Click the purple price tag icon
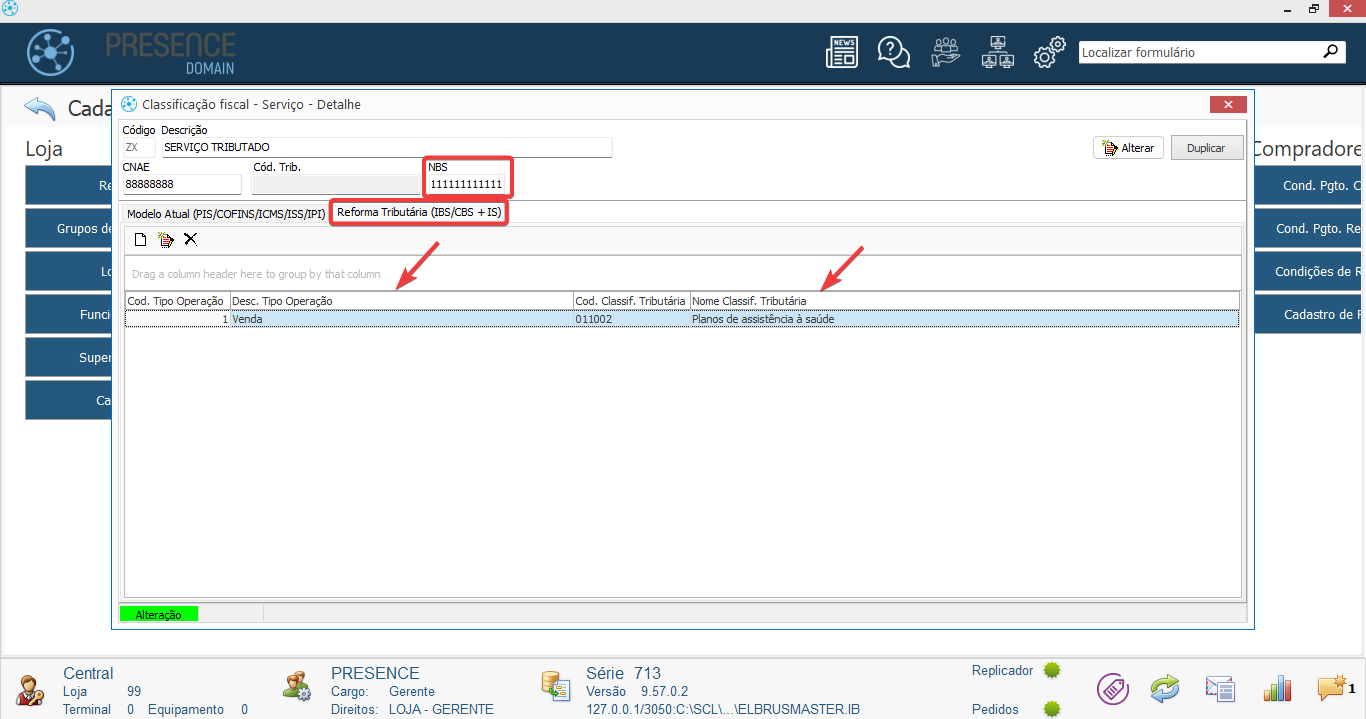 tap(1112, 688)
